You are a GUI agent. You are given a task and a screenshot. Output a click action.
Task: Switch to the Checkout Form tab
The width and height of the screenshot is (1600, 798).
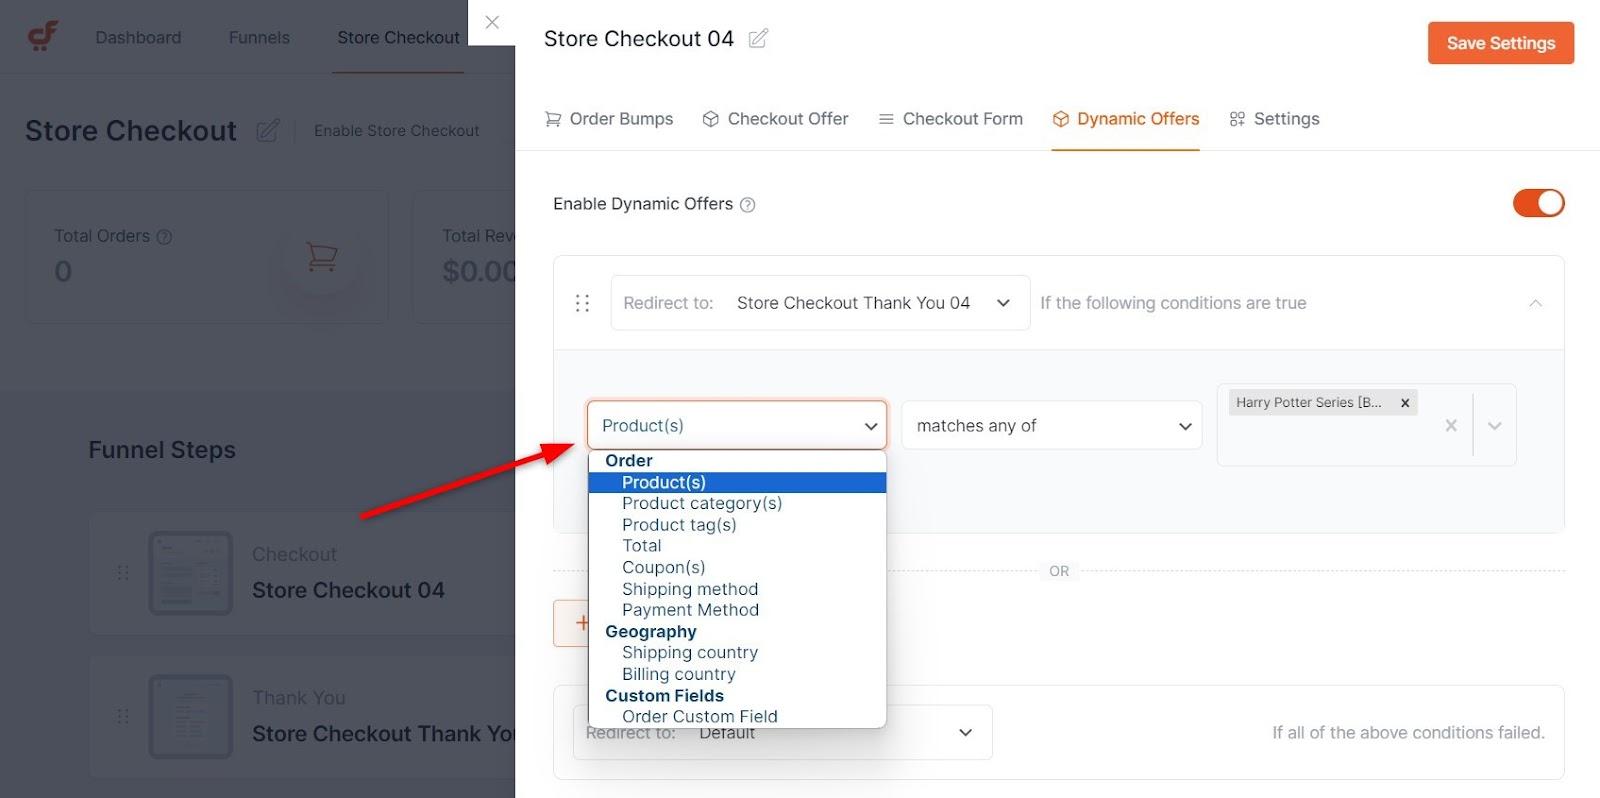point(950,119)
